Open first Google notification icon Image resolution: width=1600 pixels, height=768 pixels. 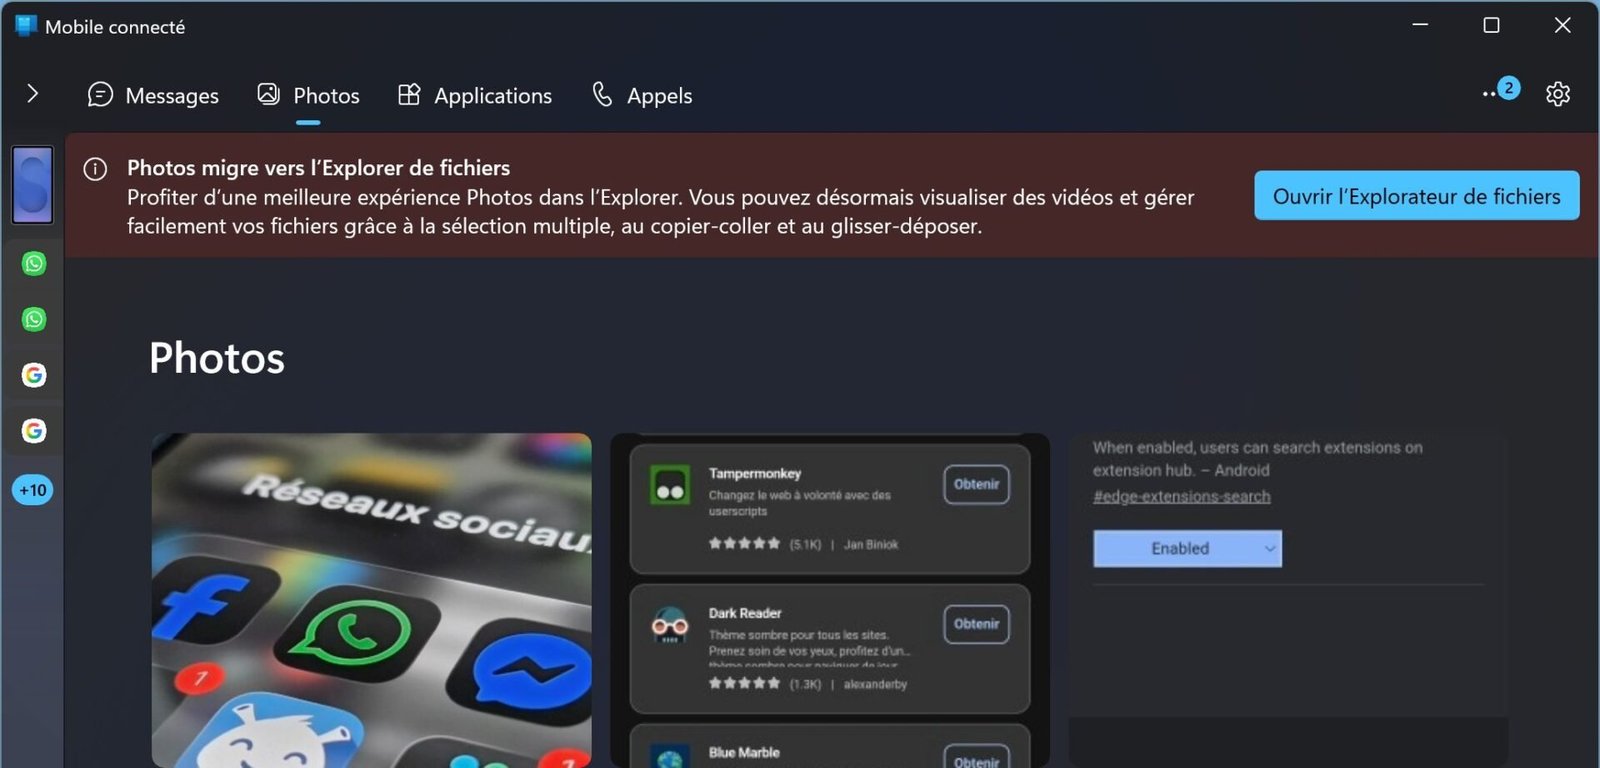pyautogui.click(x=34, y=375)
